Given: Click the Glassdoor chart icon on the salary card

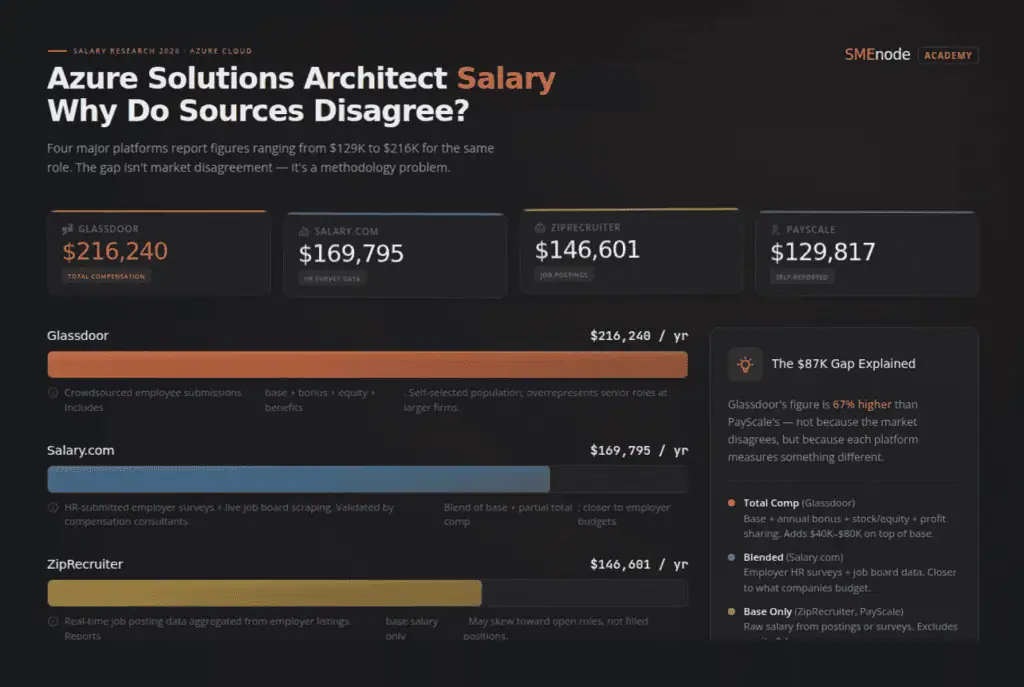Looking at the screenshot, I should (x=64, y=228).
